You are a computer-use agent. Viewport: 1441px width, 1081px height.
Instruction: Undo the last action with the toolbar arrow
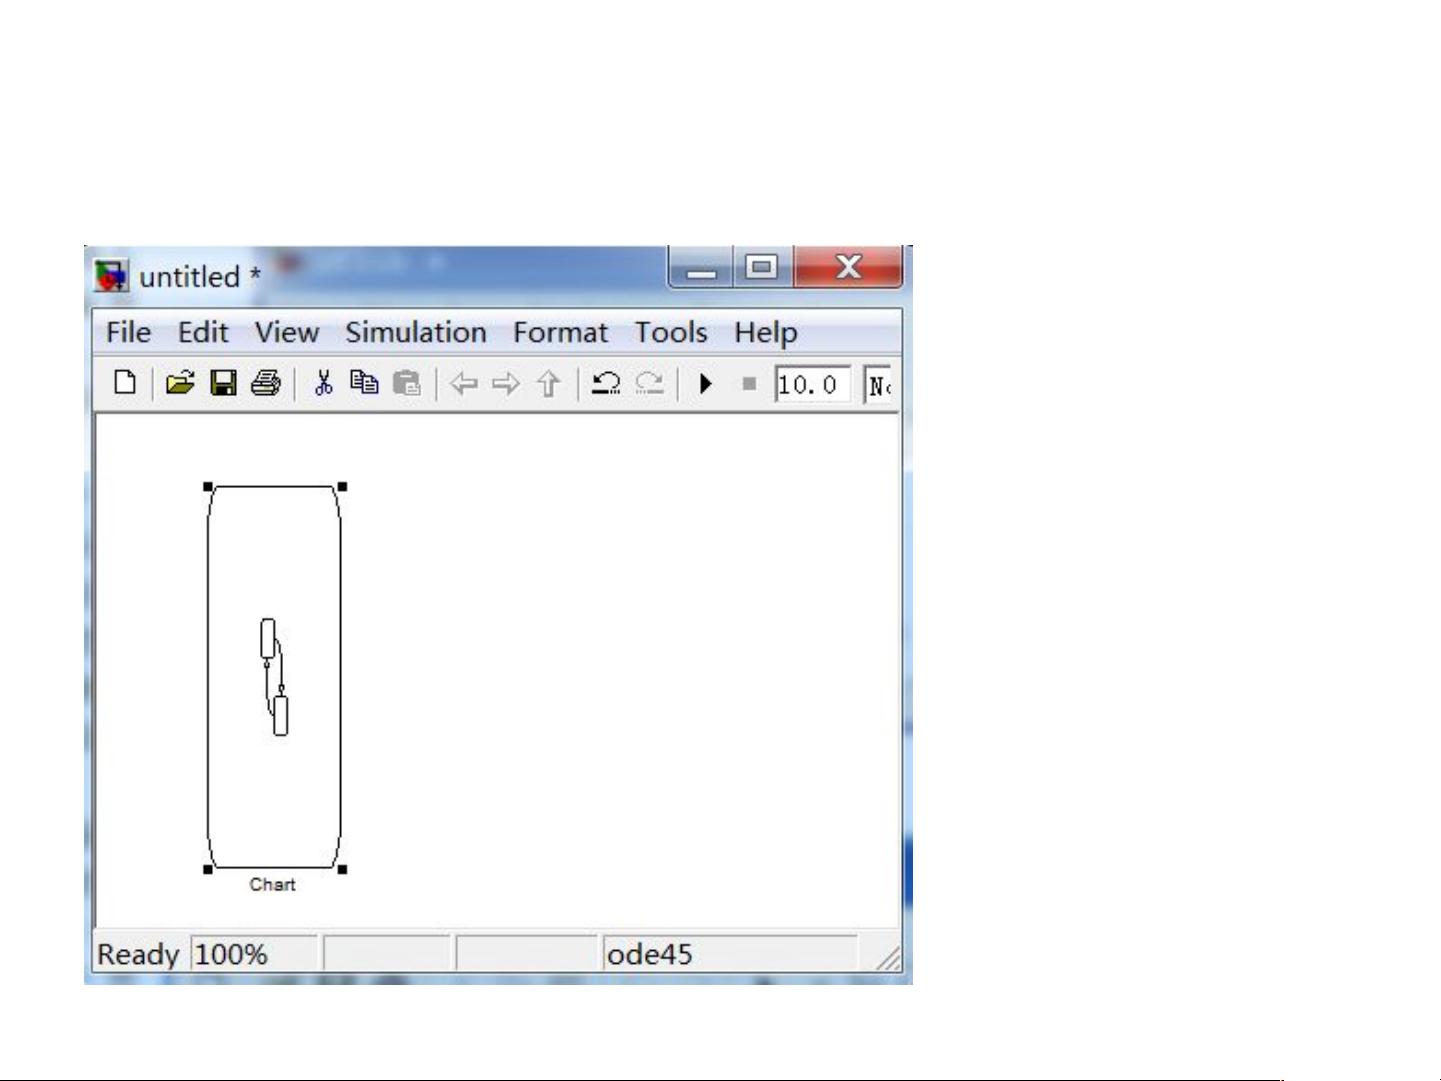(606, 383)
